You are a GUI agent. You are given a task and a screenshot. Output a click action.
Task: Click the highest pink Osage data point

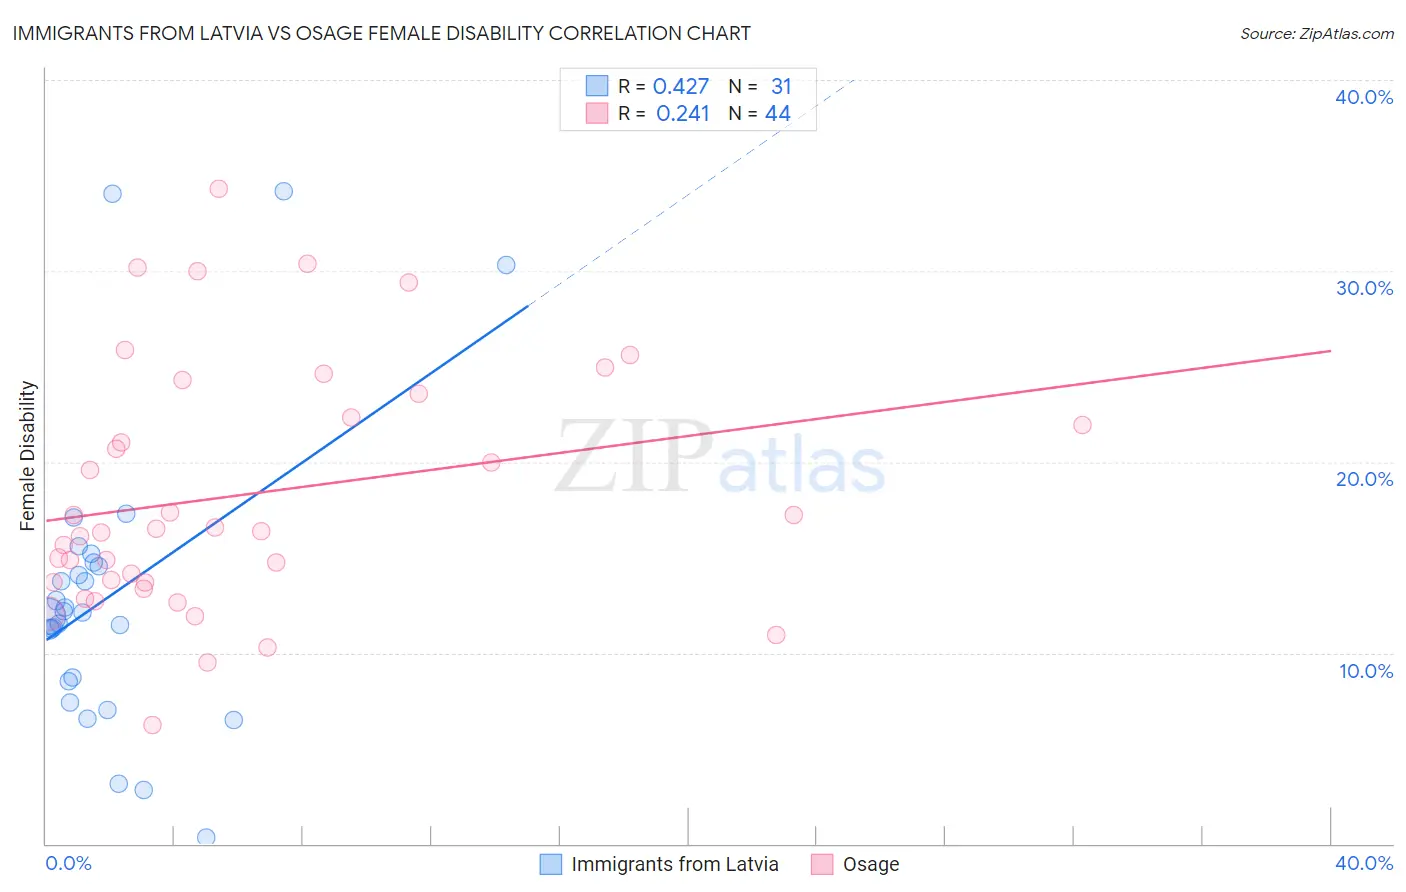click(x=219, y=189)
